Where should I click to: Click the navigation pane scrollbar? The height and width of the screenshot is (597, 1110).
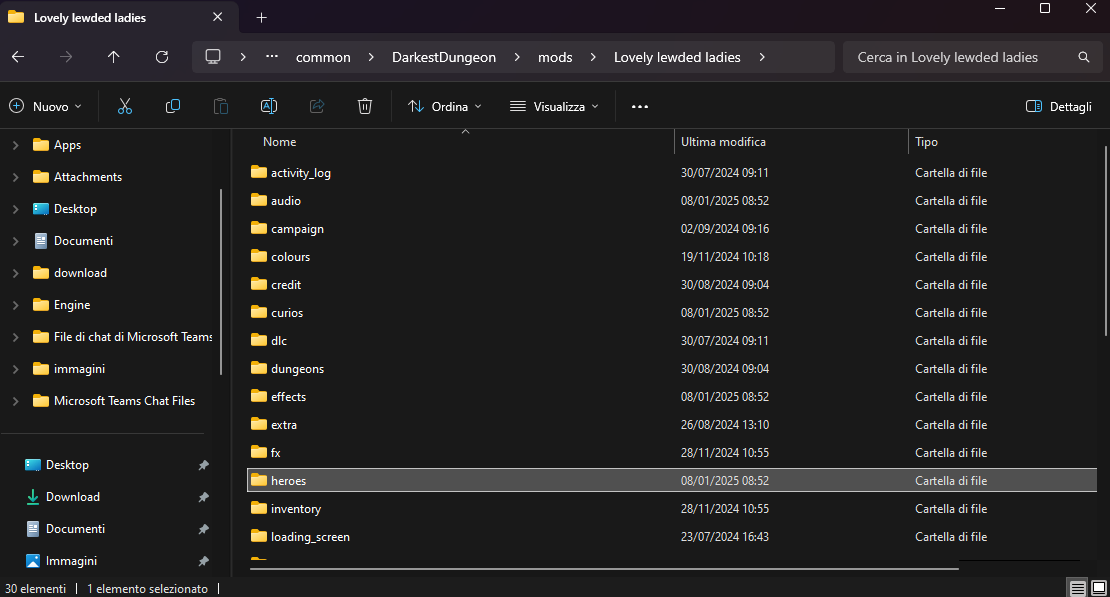[221, 281]
